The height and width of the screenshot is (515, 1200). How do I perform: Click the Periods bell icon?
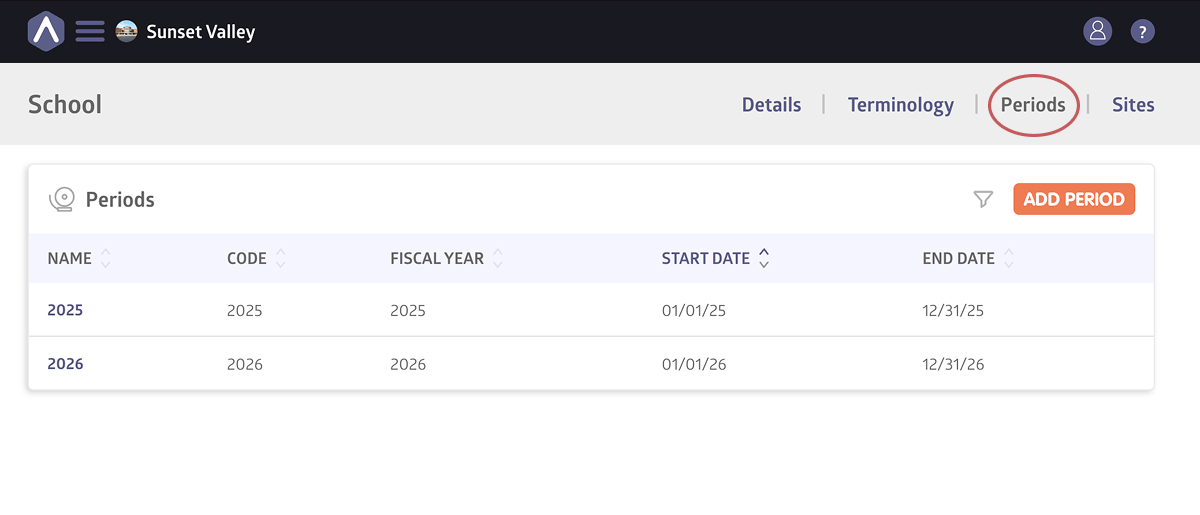[x=62, y=199]
